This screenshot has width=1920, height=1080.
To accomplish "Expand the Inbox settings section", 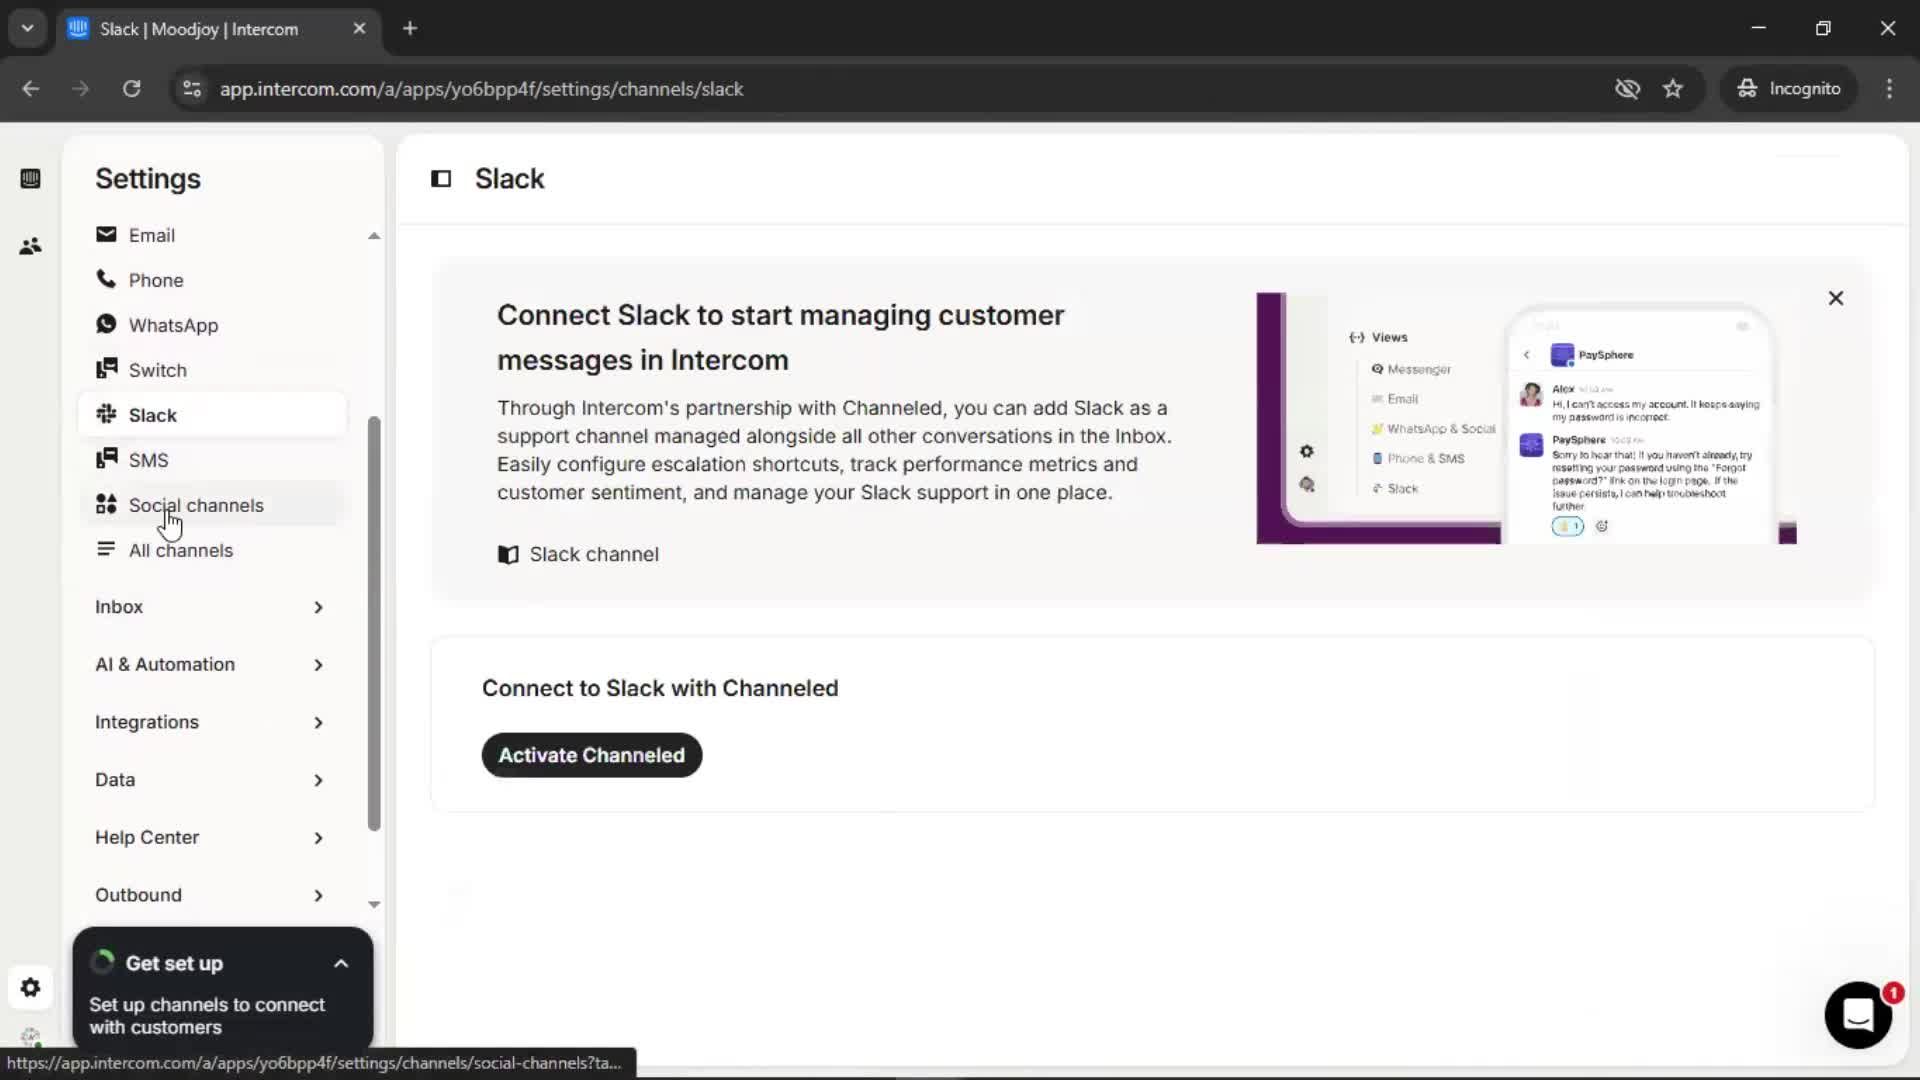I will 210,607.
